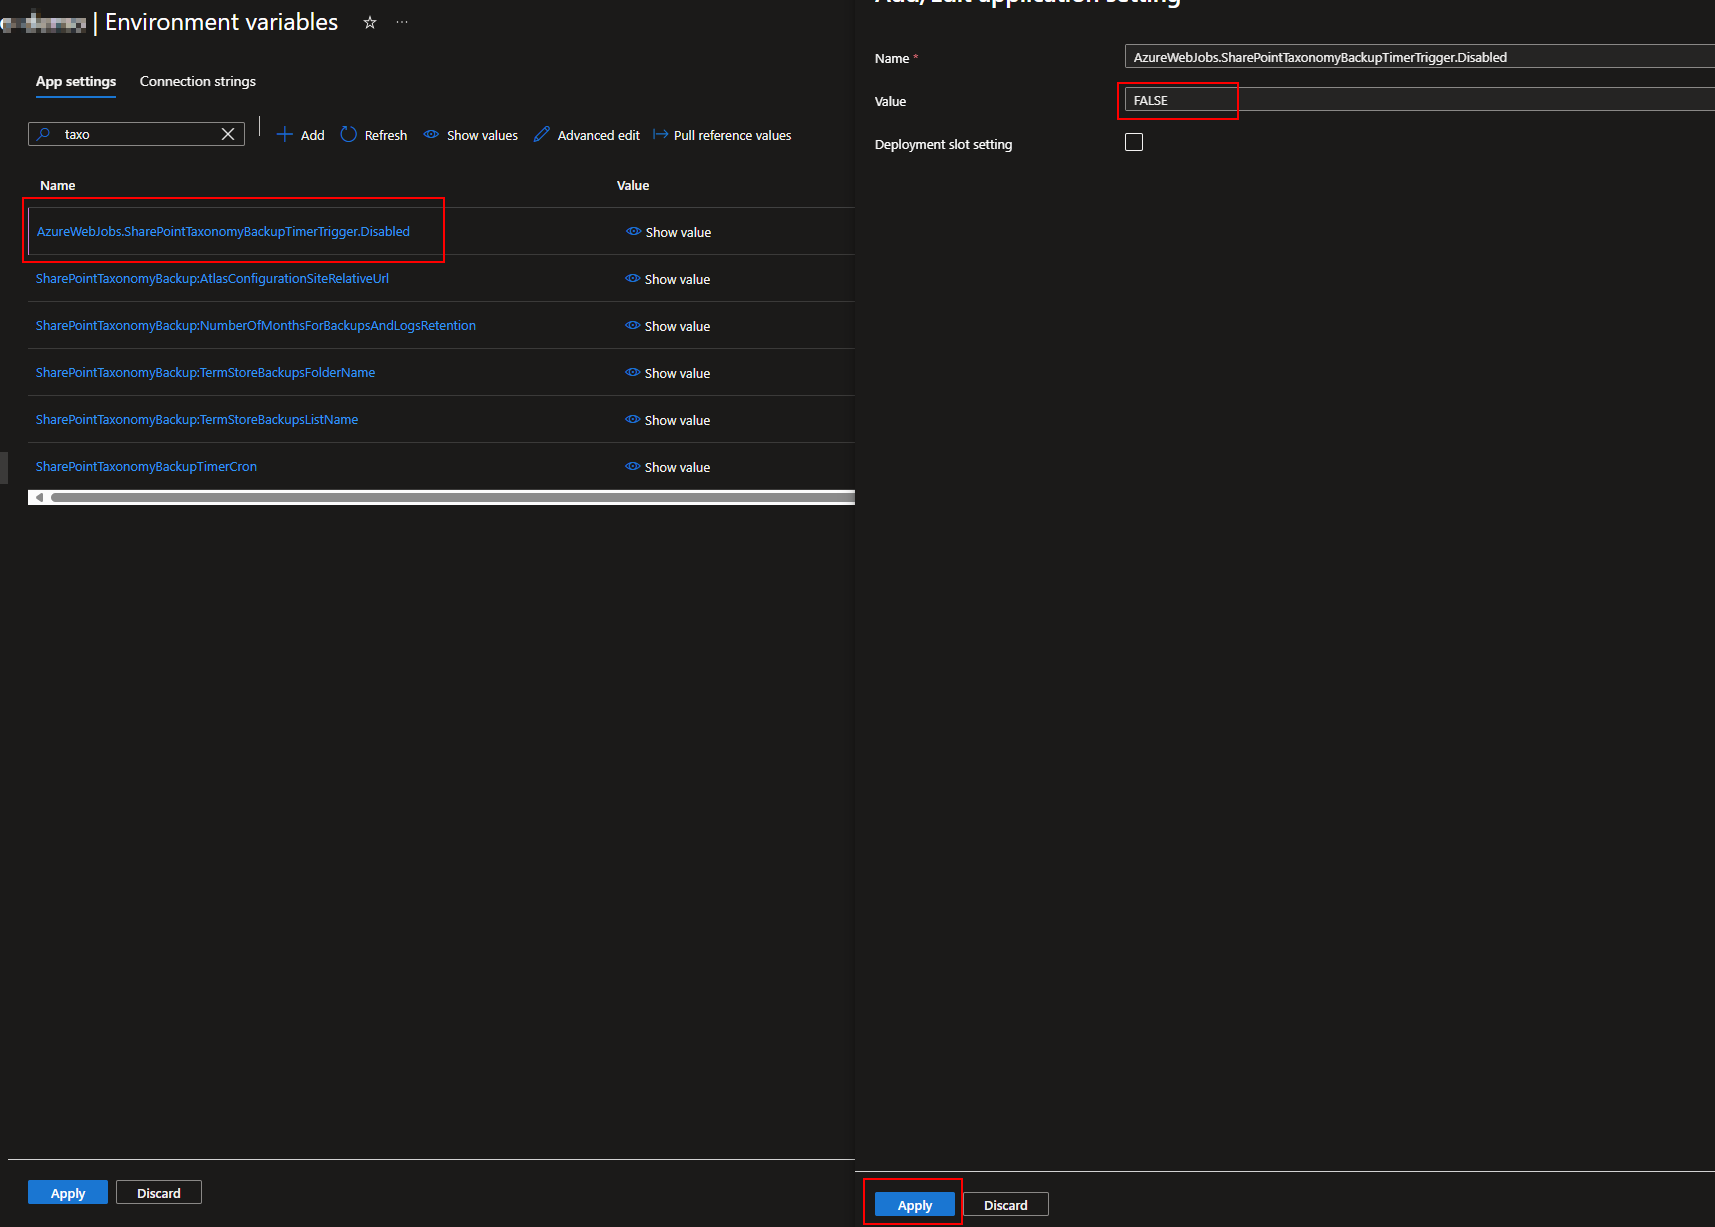Click the Show values eye icon
The height and width of the screenshot is (1227, 1715).
tap(431, 134)
